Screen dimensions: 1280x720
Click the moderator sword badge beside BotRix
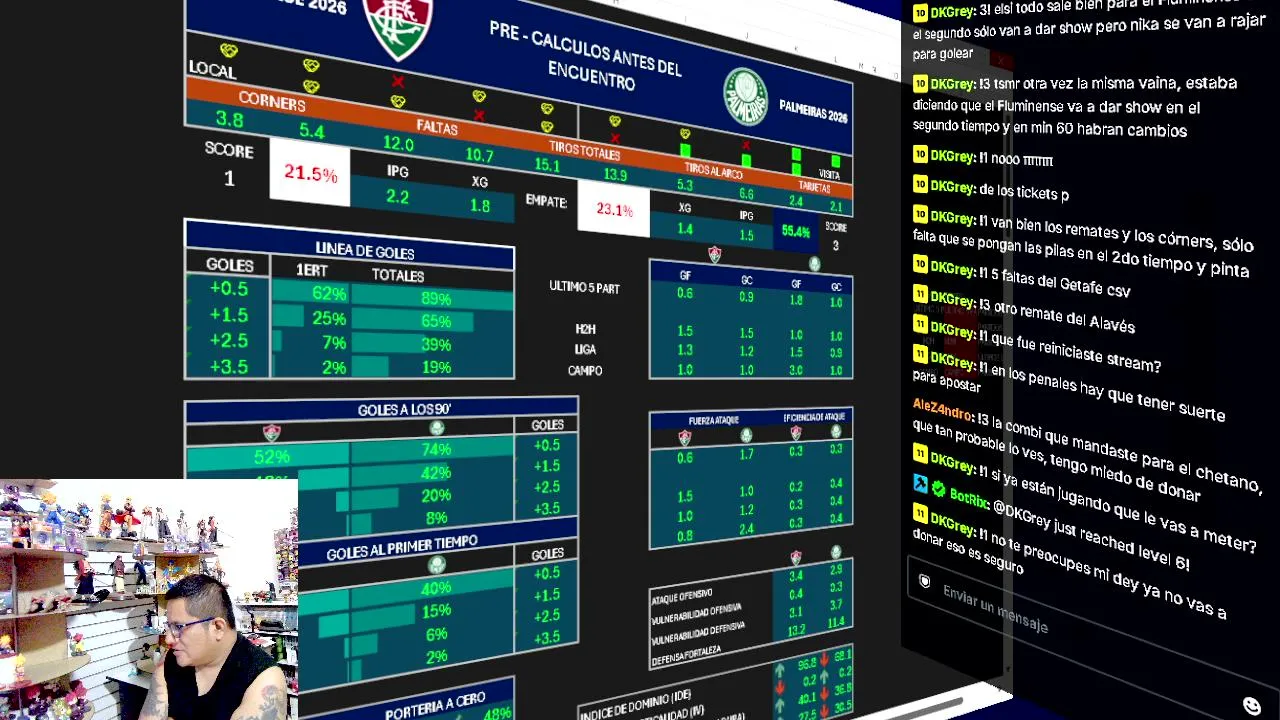(921, 484)
